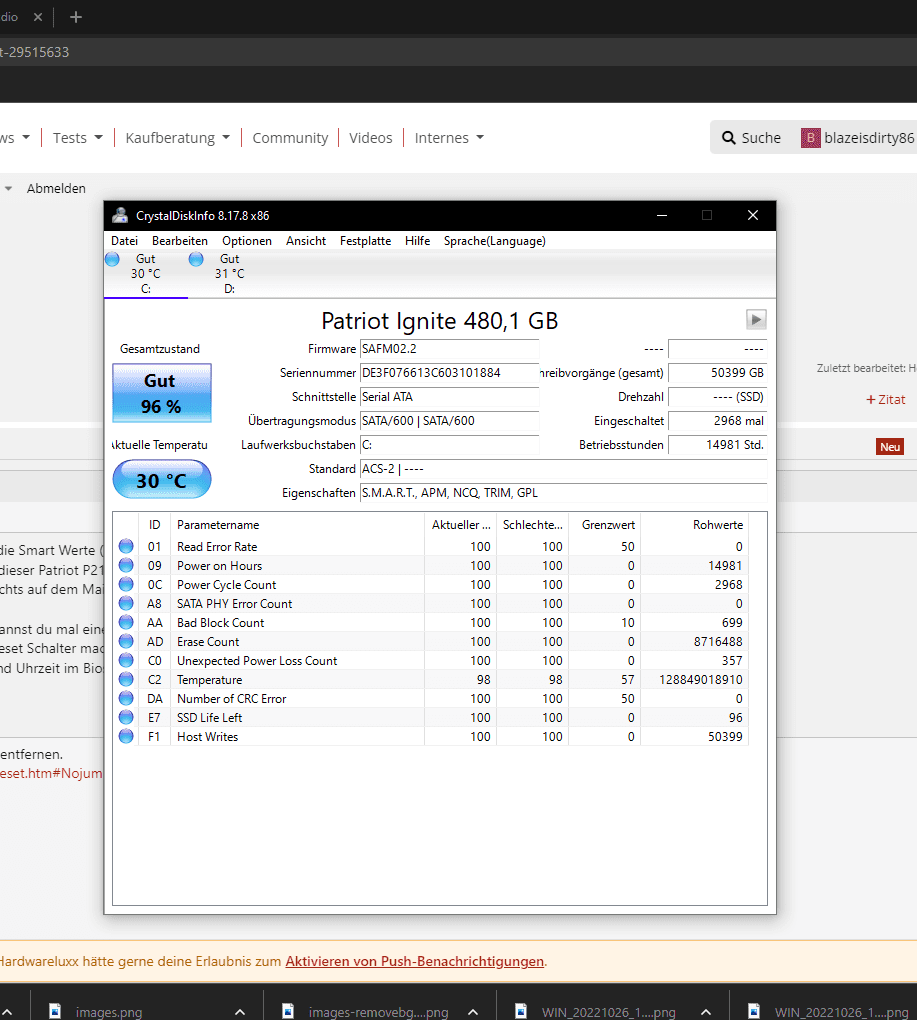The image size is (917, 1020).
Task: Expand the Kaufberatung dropdown
Action: pos(178,138)
